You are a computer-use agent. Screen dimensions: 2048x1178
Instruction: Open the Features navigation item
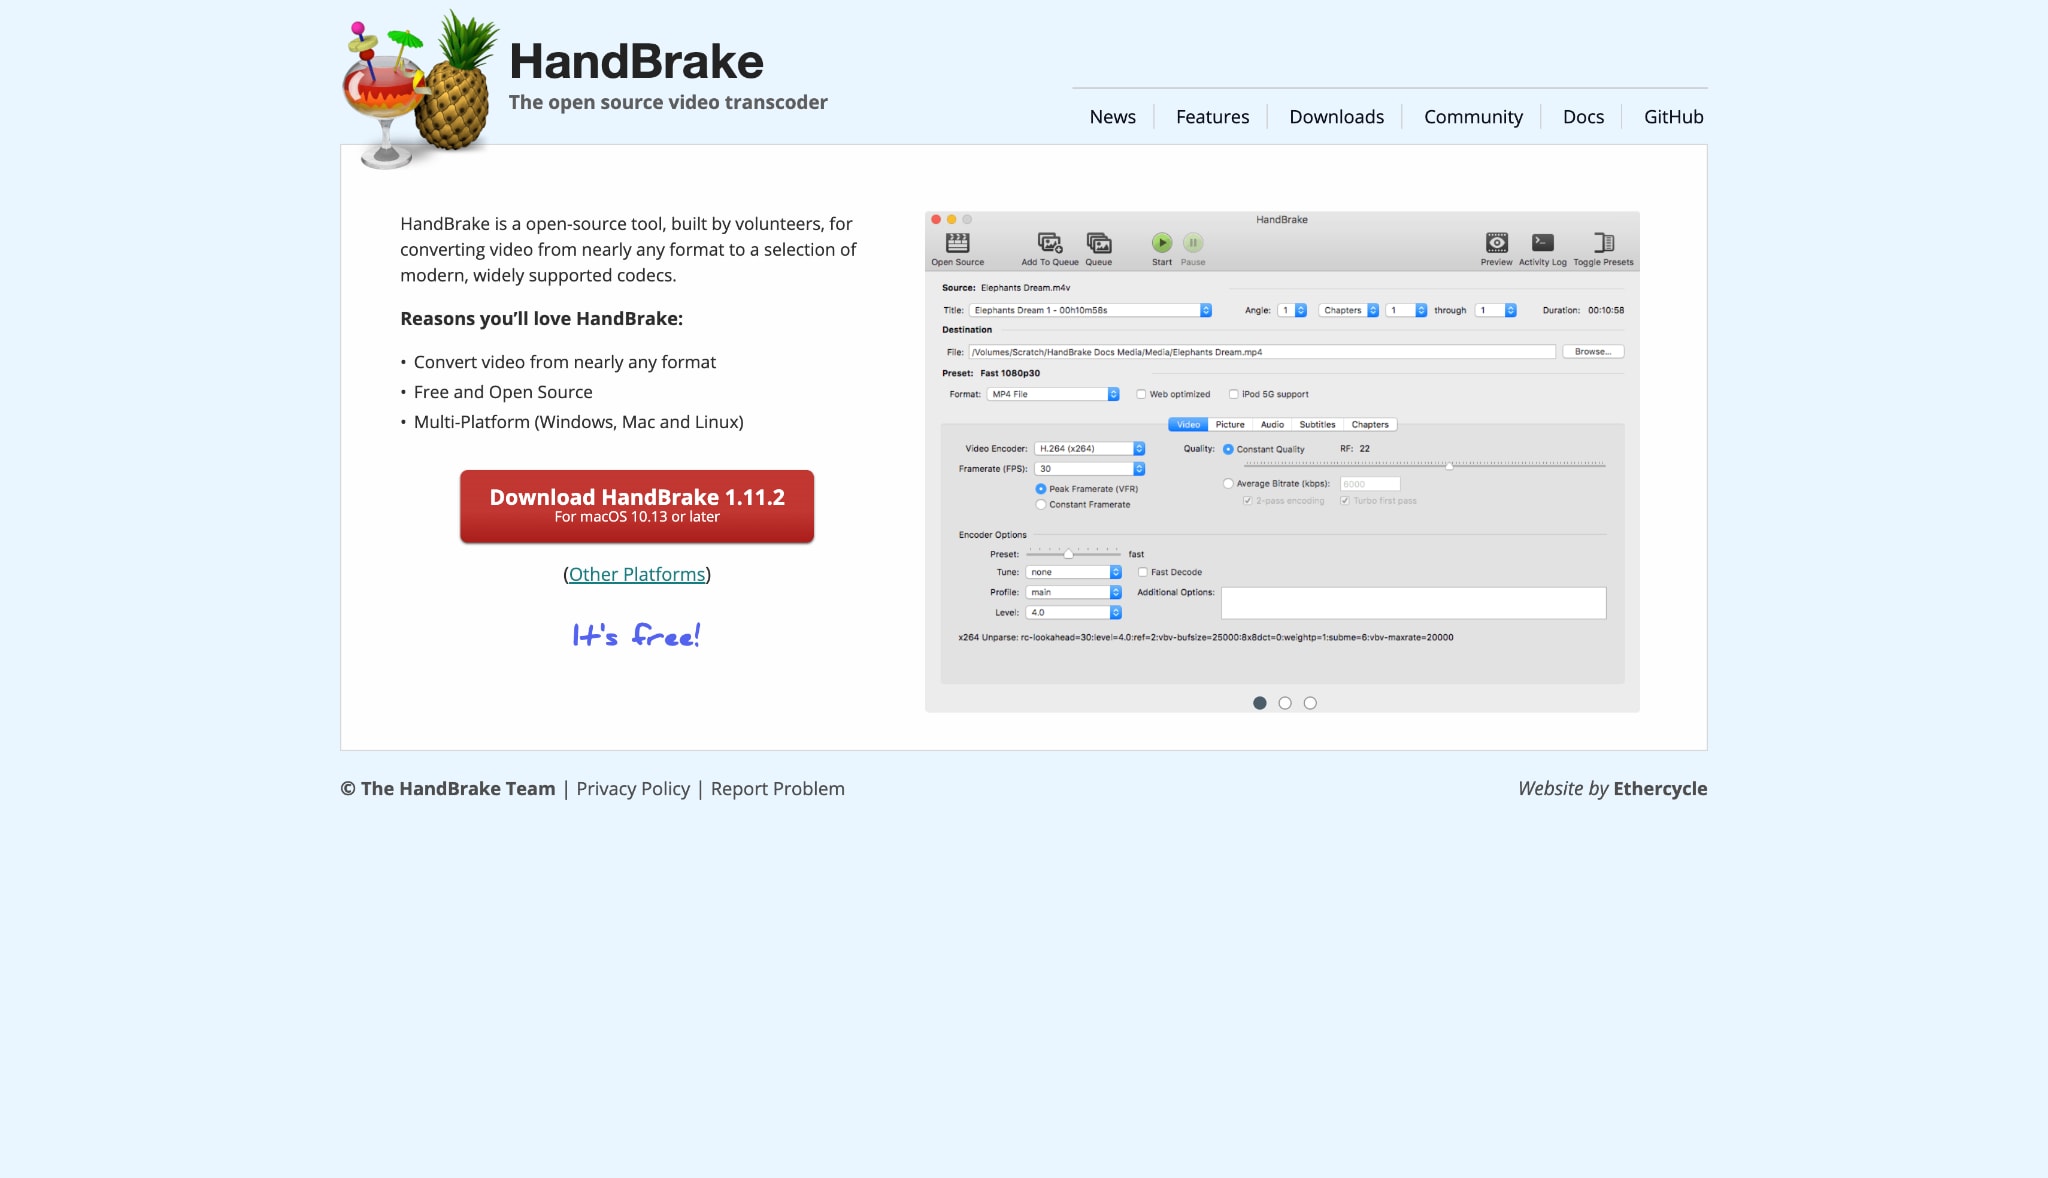coord(1212,117)
